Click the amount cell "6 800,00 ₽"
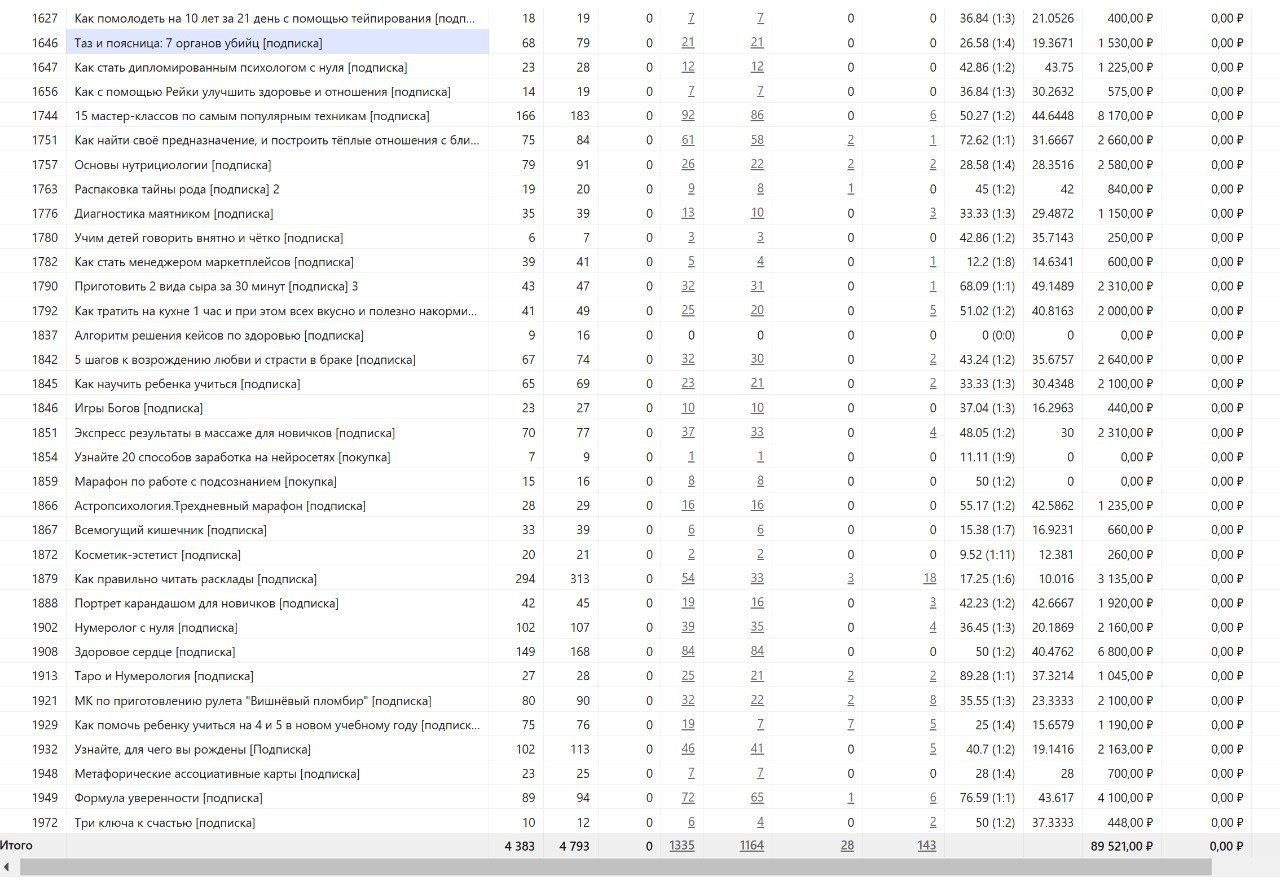Viewport: 1280px width, 885px height. pyautogui.click(x=1125, y=652)
